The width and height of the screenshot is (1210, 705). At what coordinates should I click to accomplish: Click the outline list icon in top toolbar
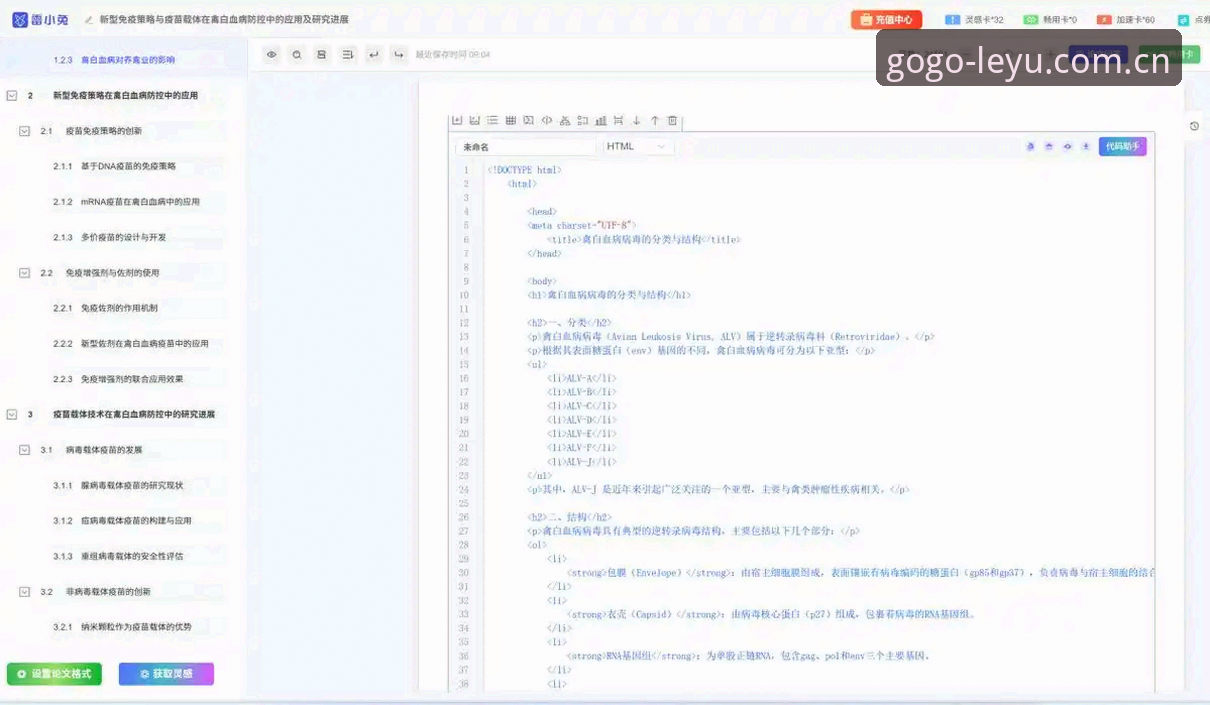point(348,55)
